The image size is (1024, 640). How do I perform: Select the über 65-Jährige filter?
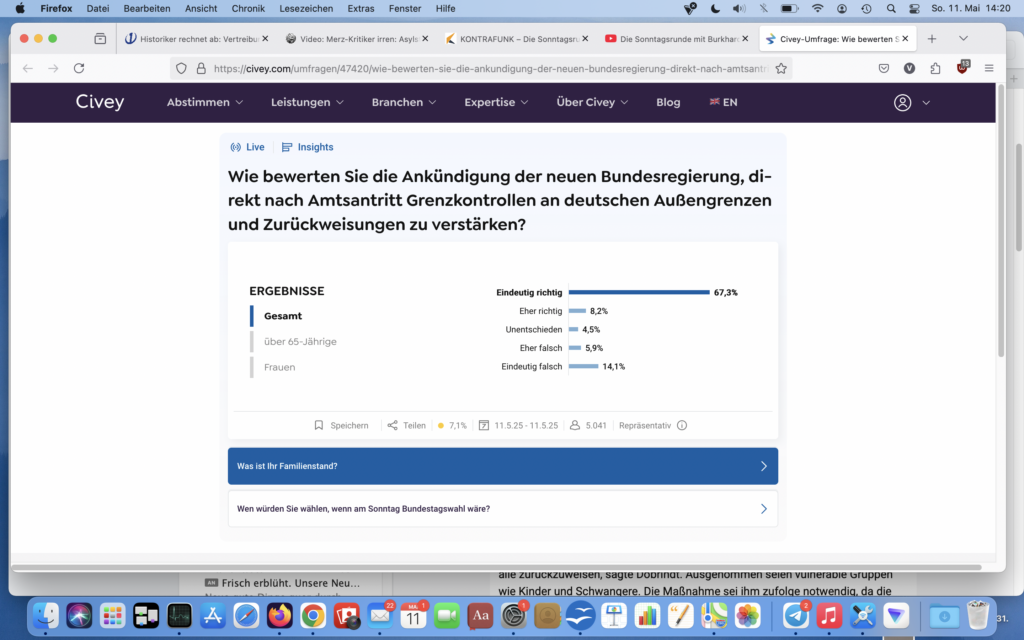(300, 342)
